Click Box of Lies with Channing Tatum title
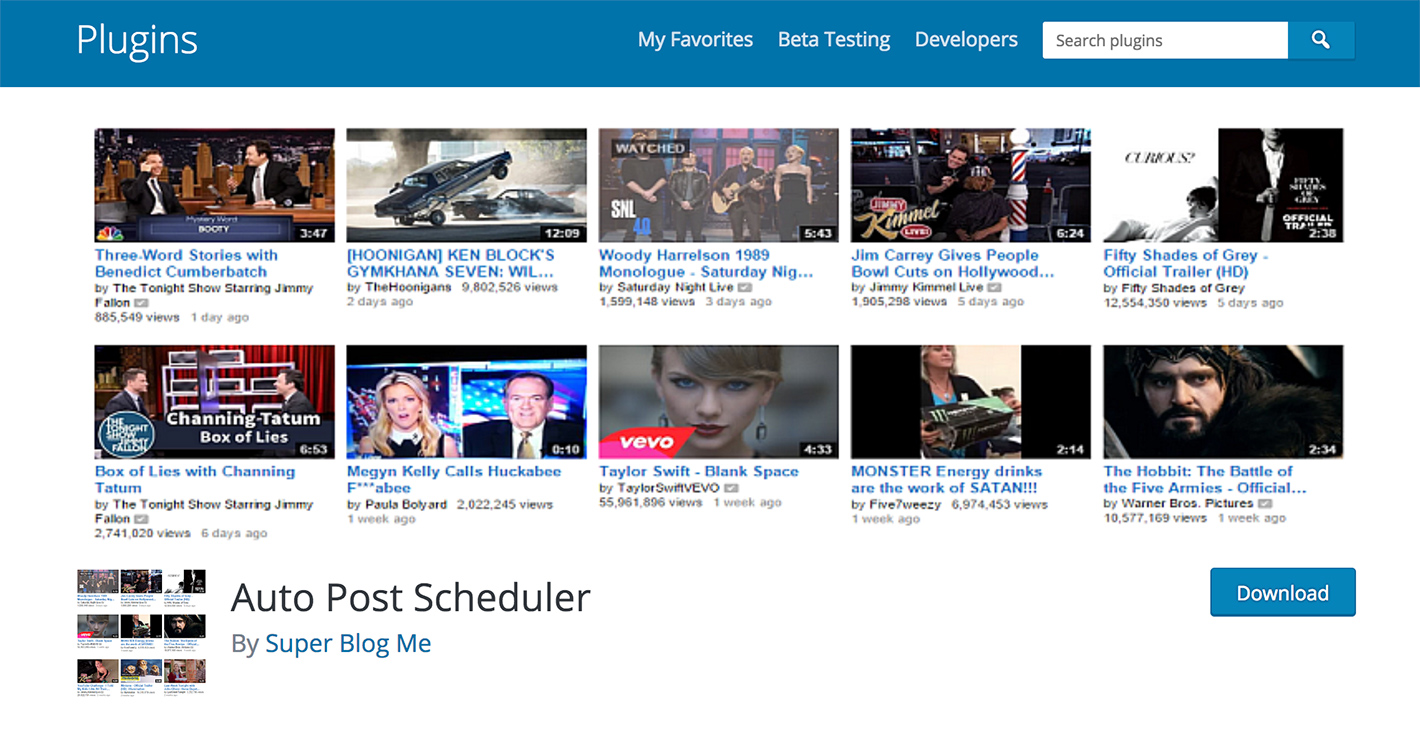Viewport: 1420px width, 731px height. point(195,479)
